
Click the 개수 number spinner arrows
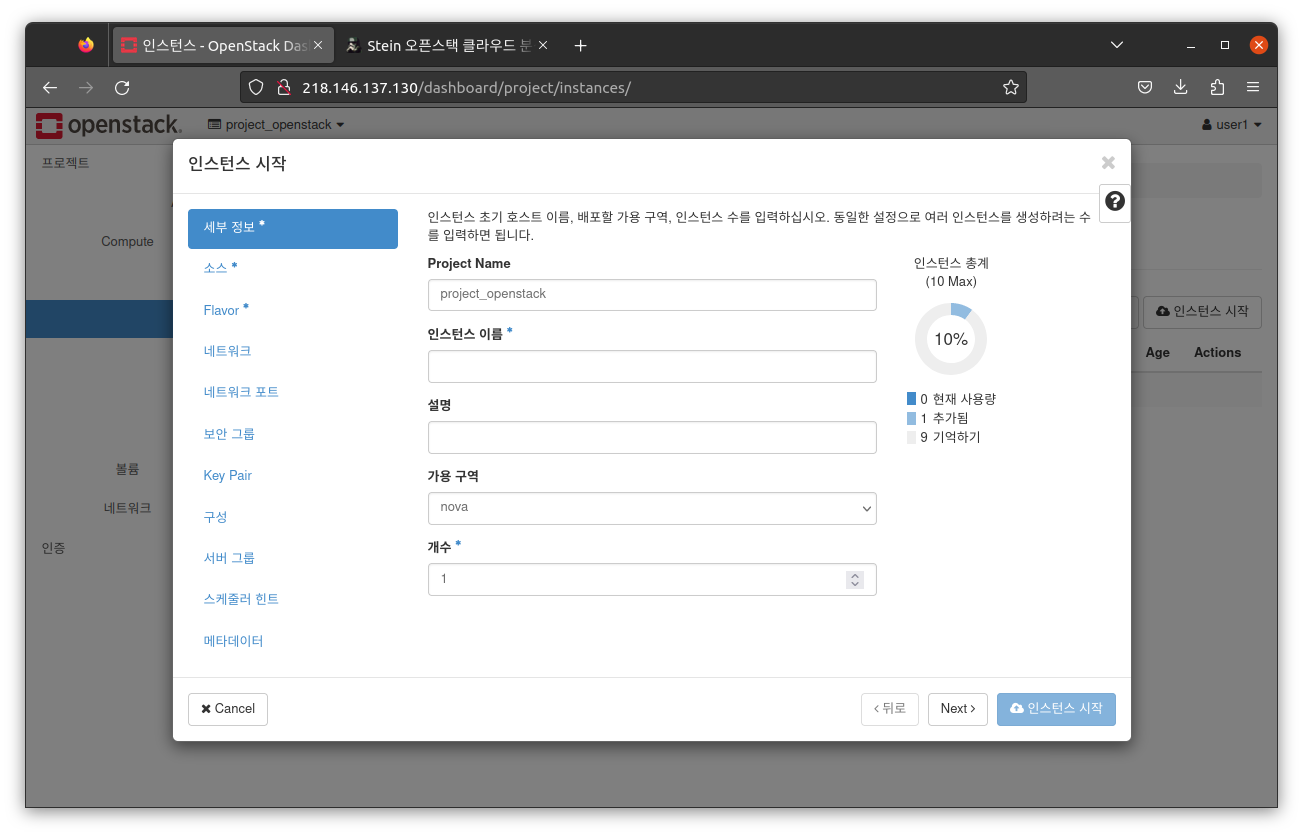point(854,579)
